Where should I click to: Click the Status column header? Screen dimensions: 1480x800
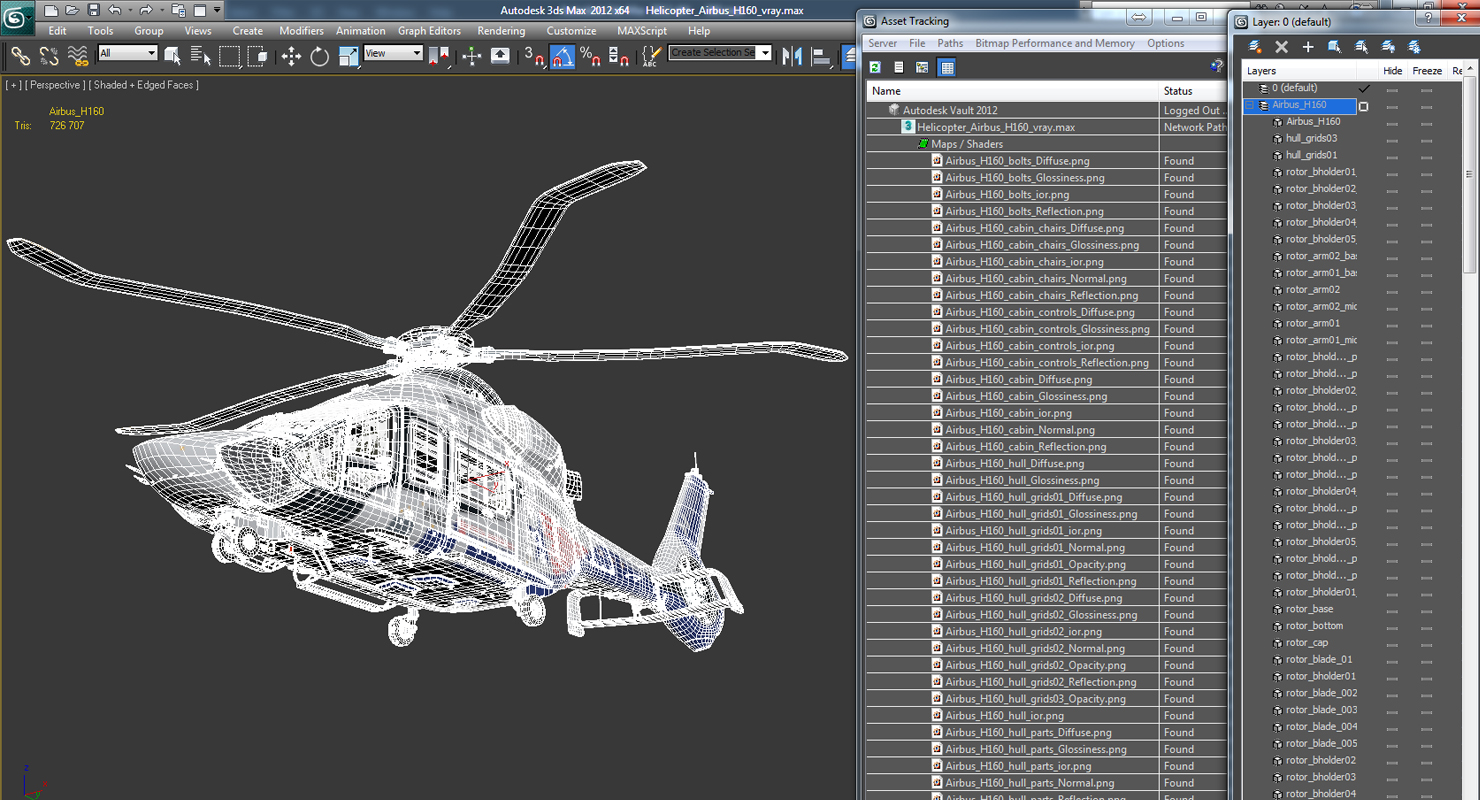coord(1193,91)
